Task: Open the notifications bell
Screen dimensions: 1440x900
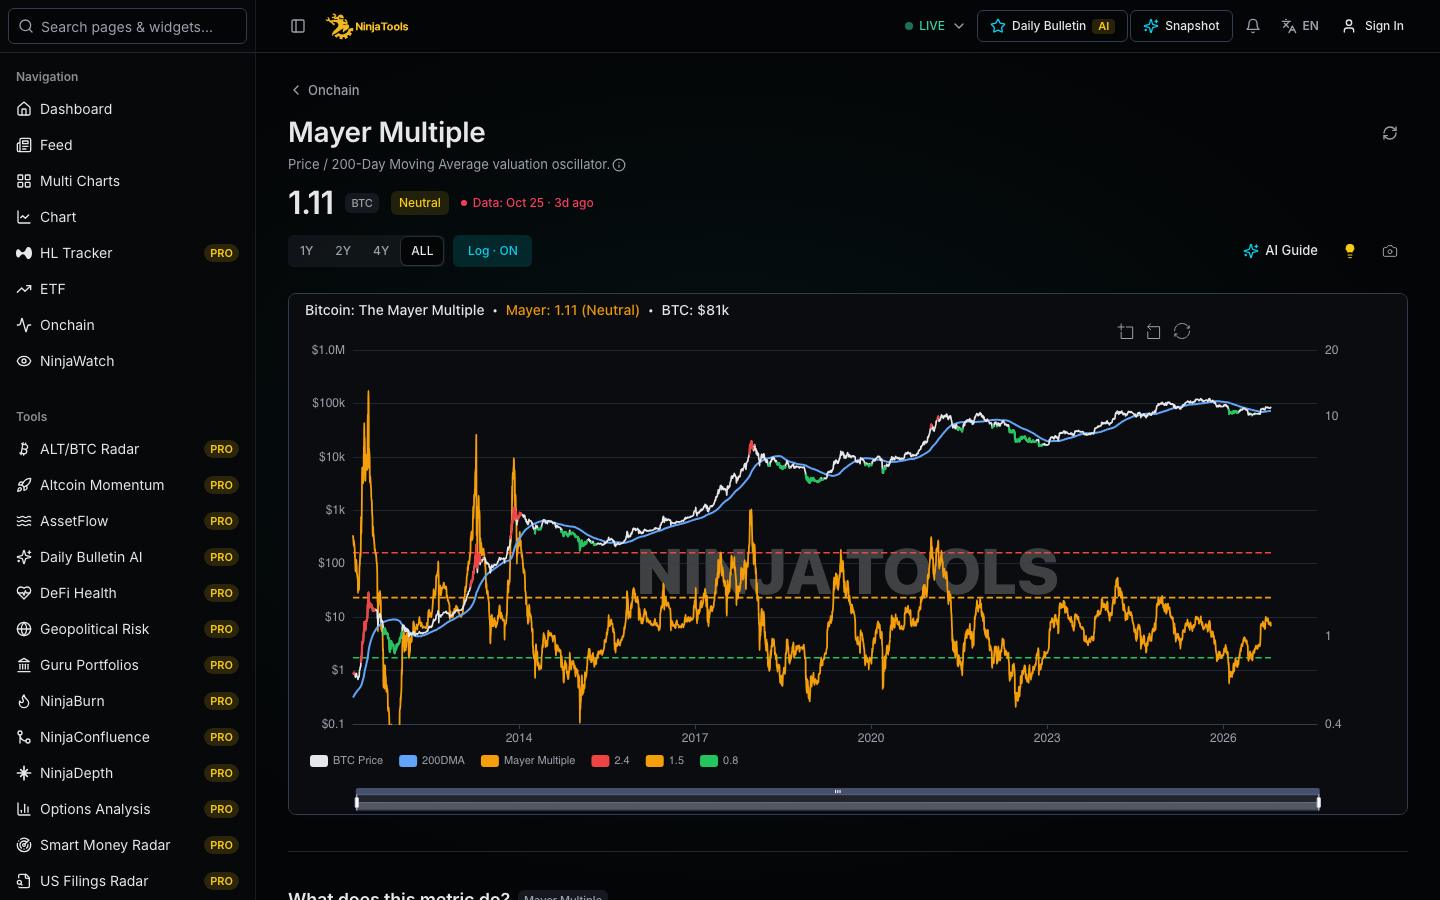Action: (x=1253, y=26)
